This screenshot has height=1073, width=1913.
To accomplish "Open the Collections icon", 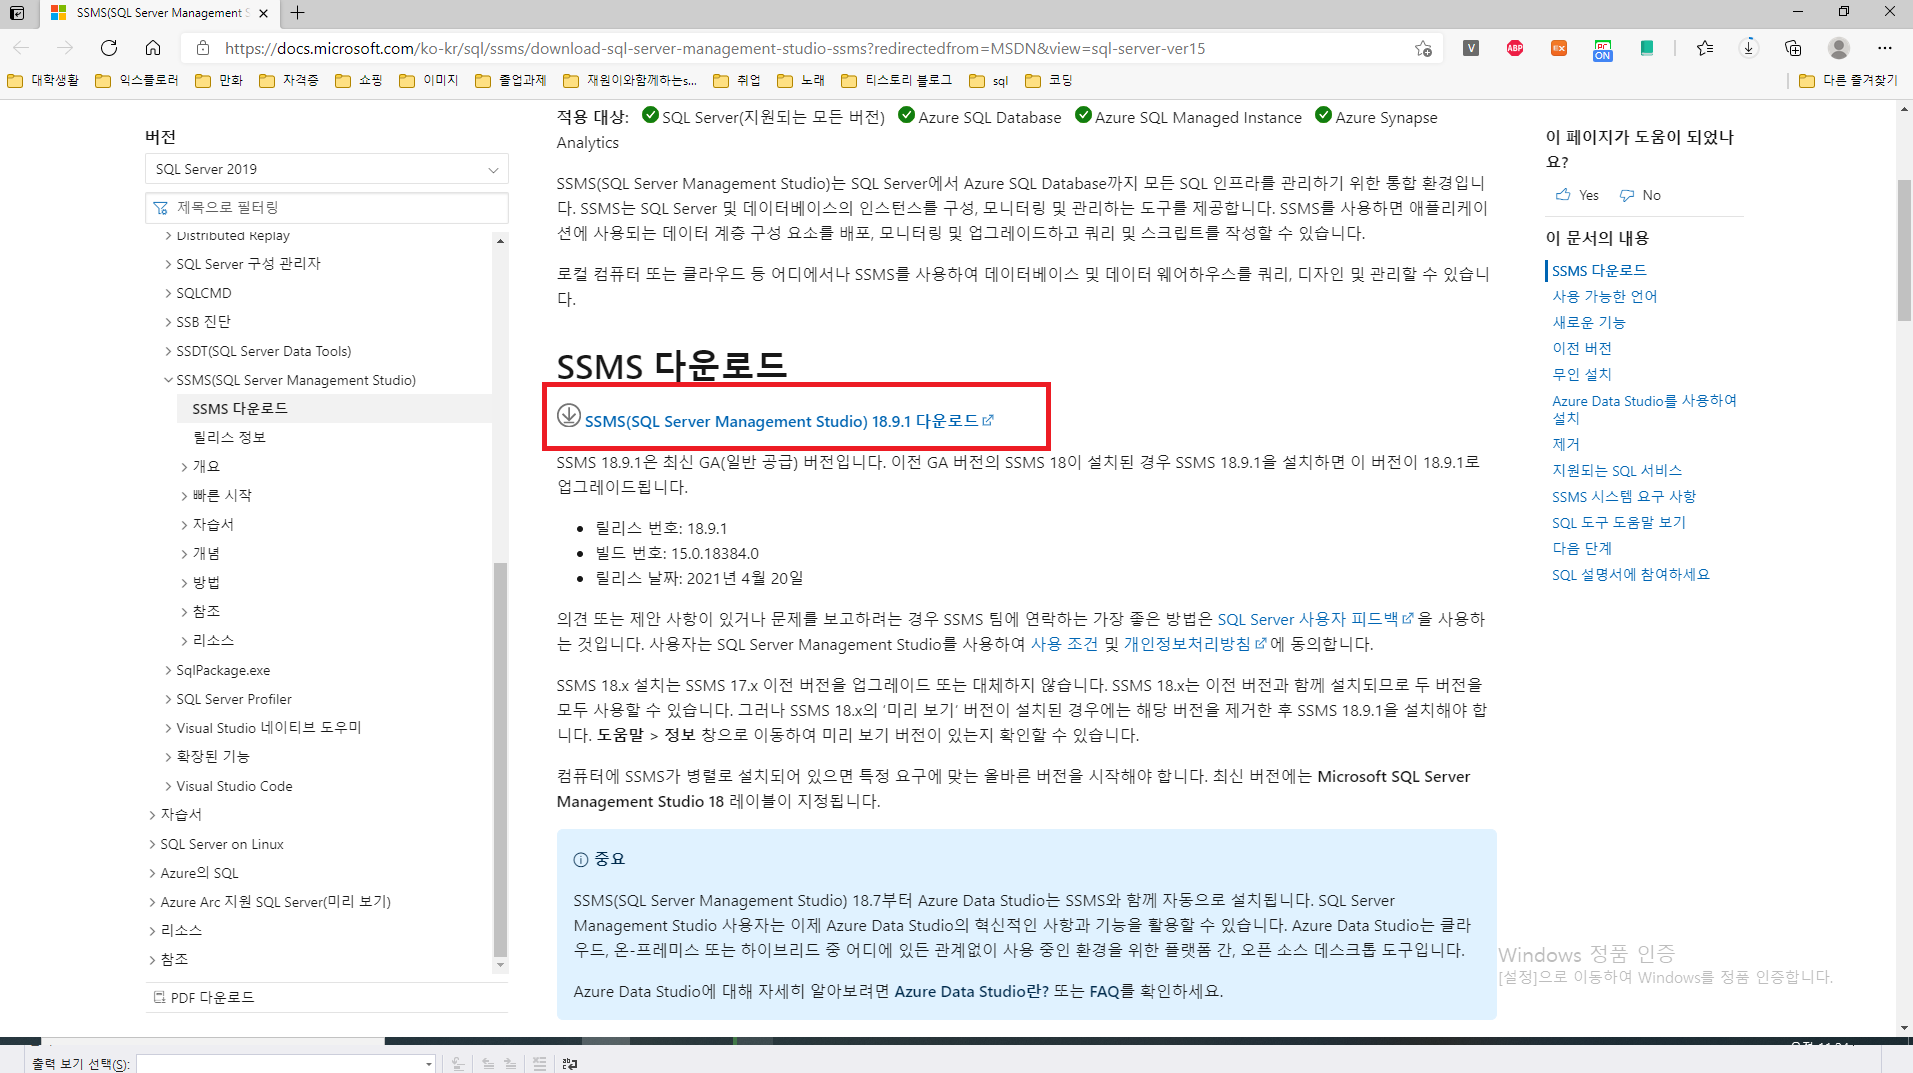I will click(1793, 48).
